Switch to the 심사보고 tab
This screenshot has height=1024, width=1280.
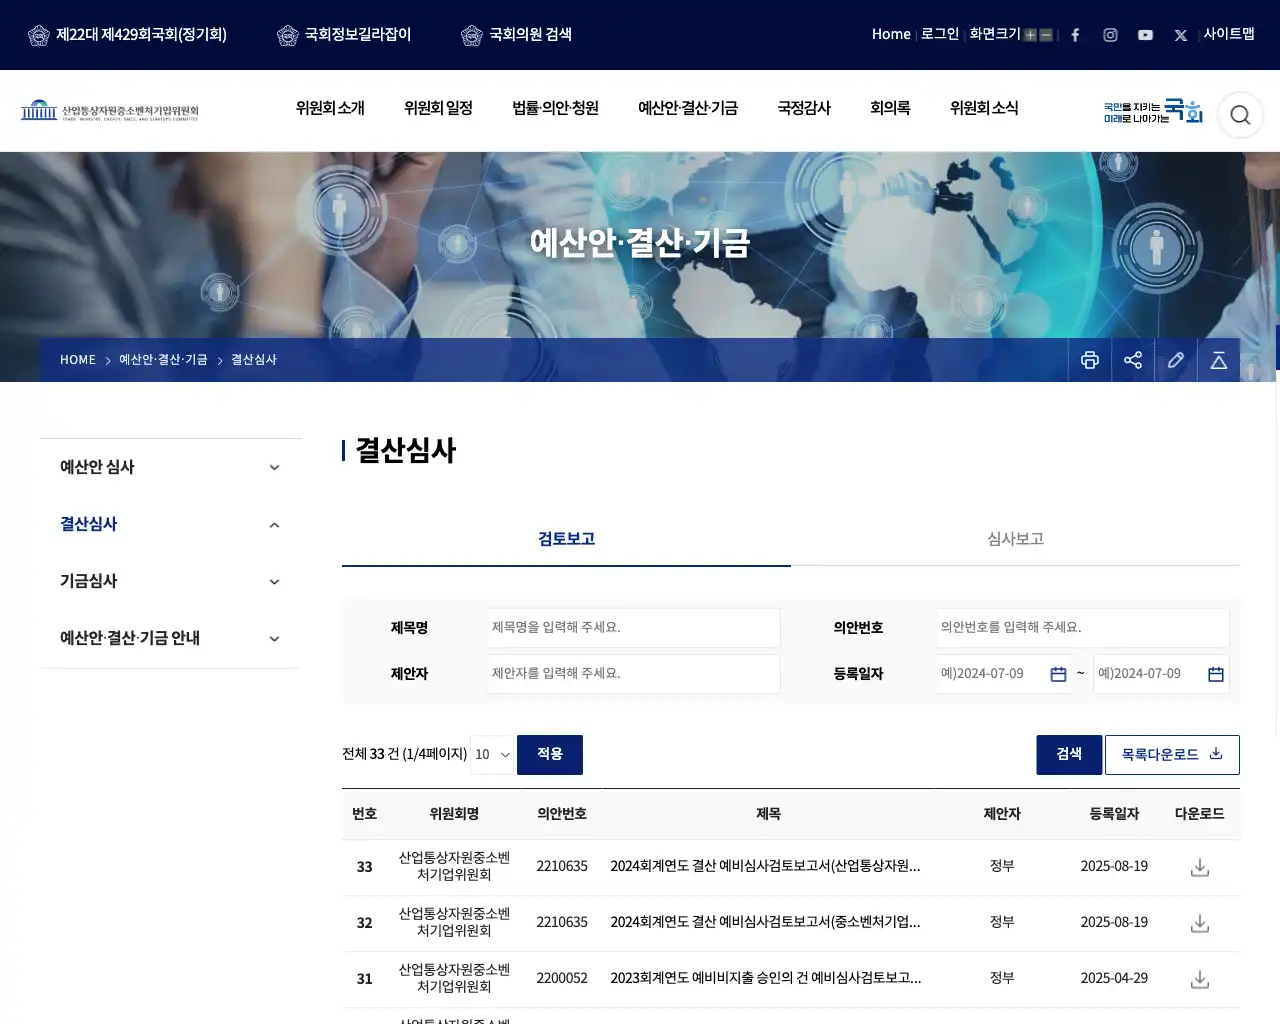[x=1015, y=539]
